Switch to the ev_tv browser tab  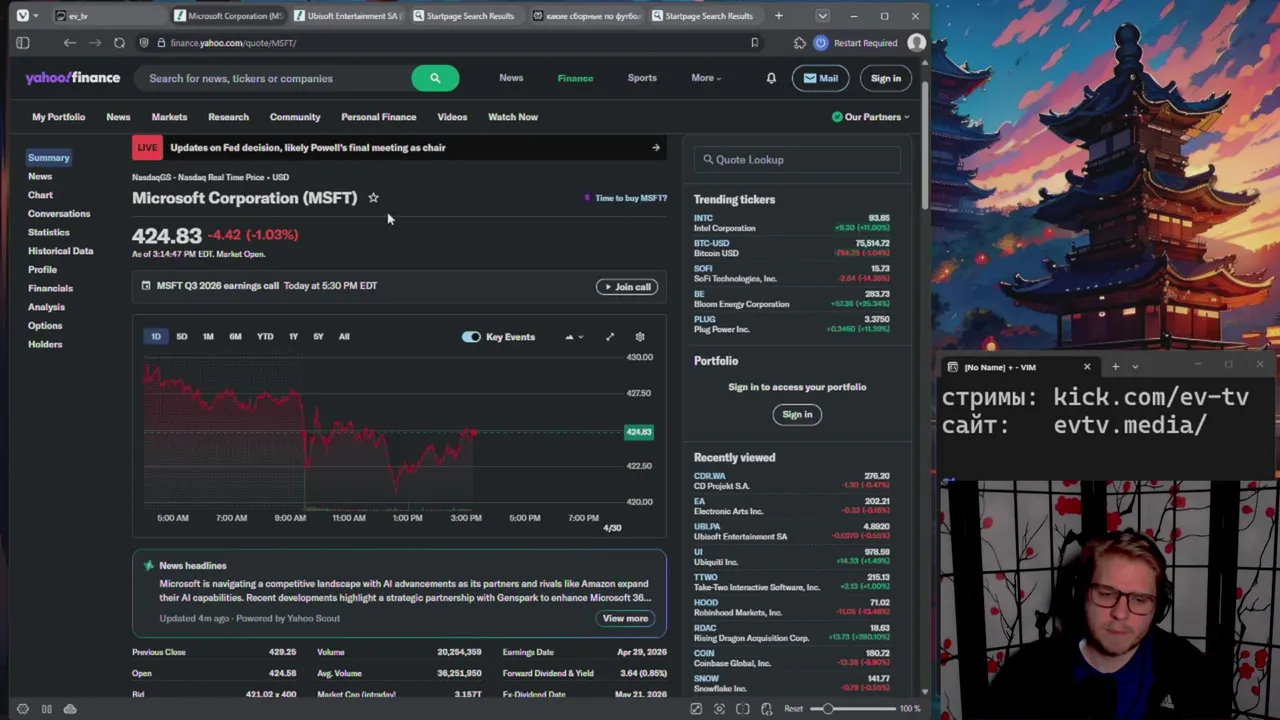click(x=108, y=16)
